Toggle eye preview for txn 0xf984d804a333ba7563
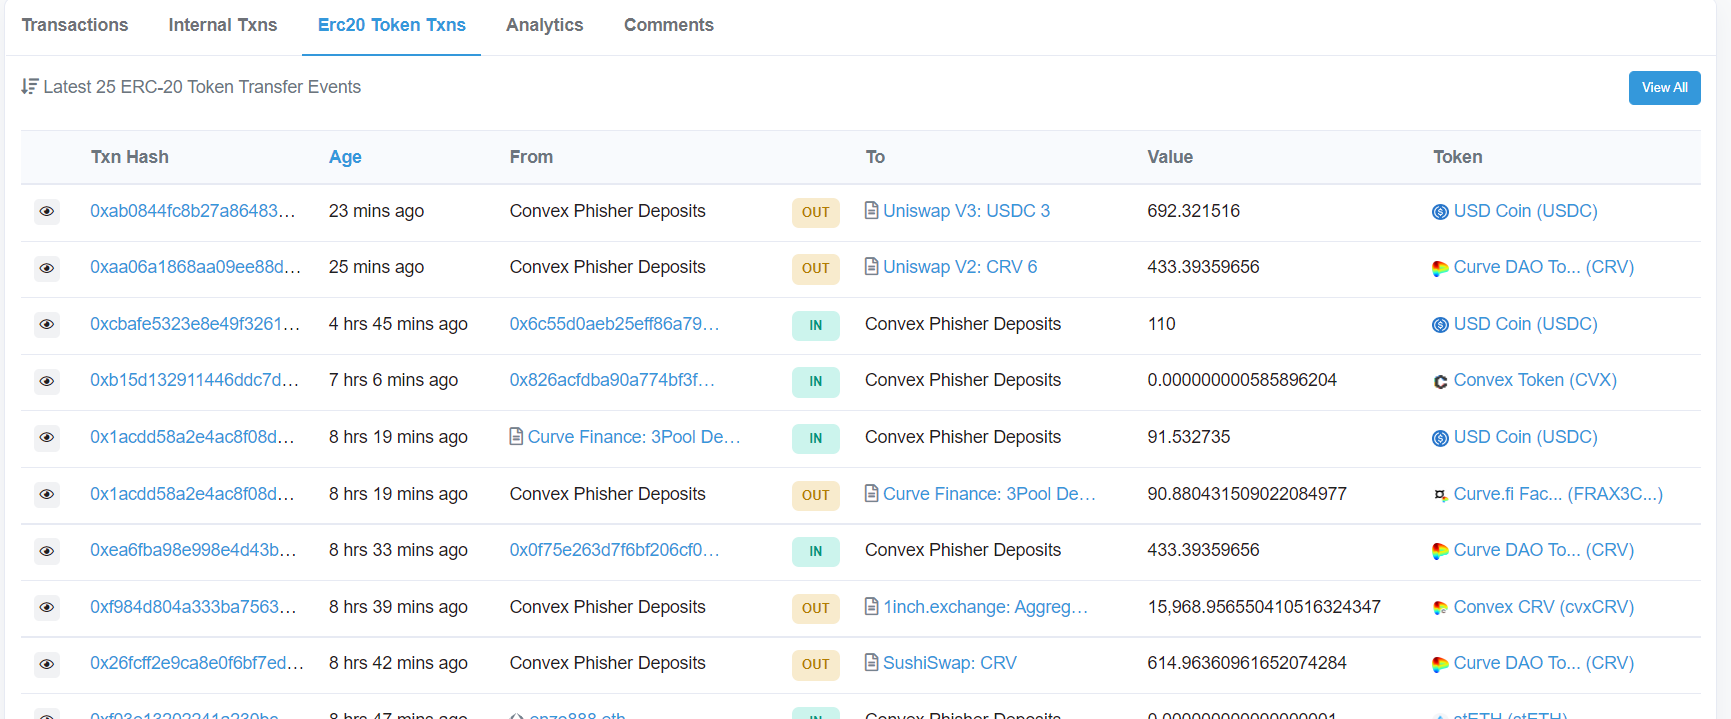The height and width of the screenshot is (719, 1731). (47, 608)
